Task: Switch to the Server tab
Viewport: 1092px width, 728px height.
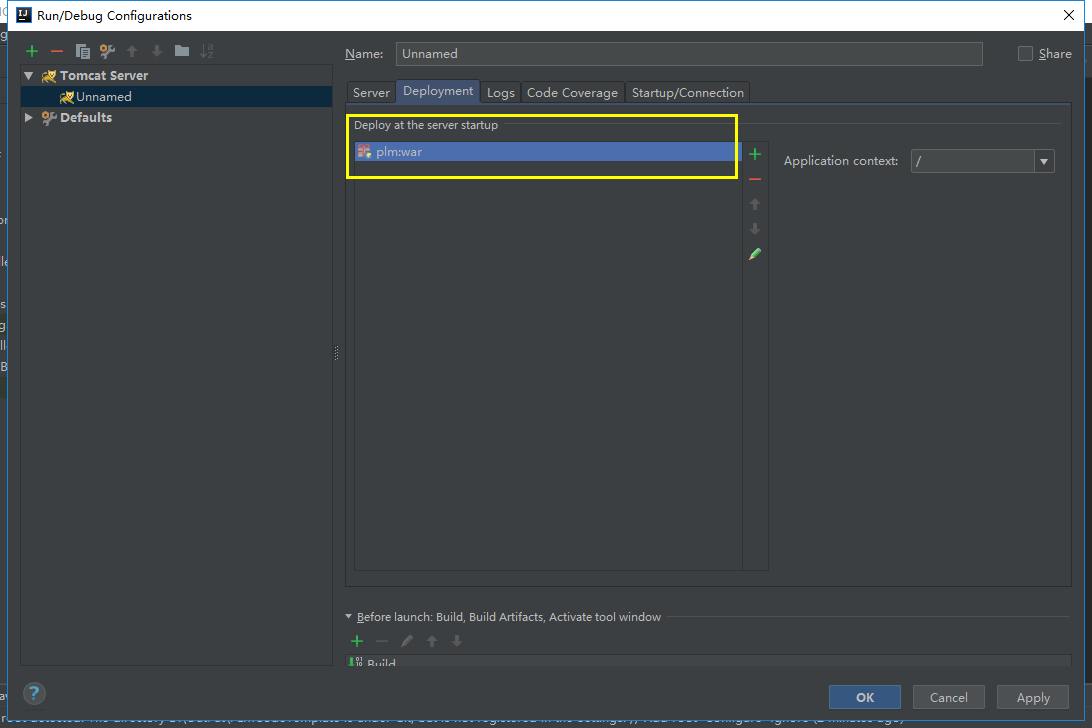Action: coord(371,93)
